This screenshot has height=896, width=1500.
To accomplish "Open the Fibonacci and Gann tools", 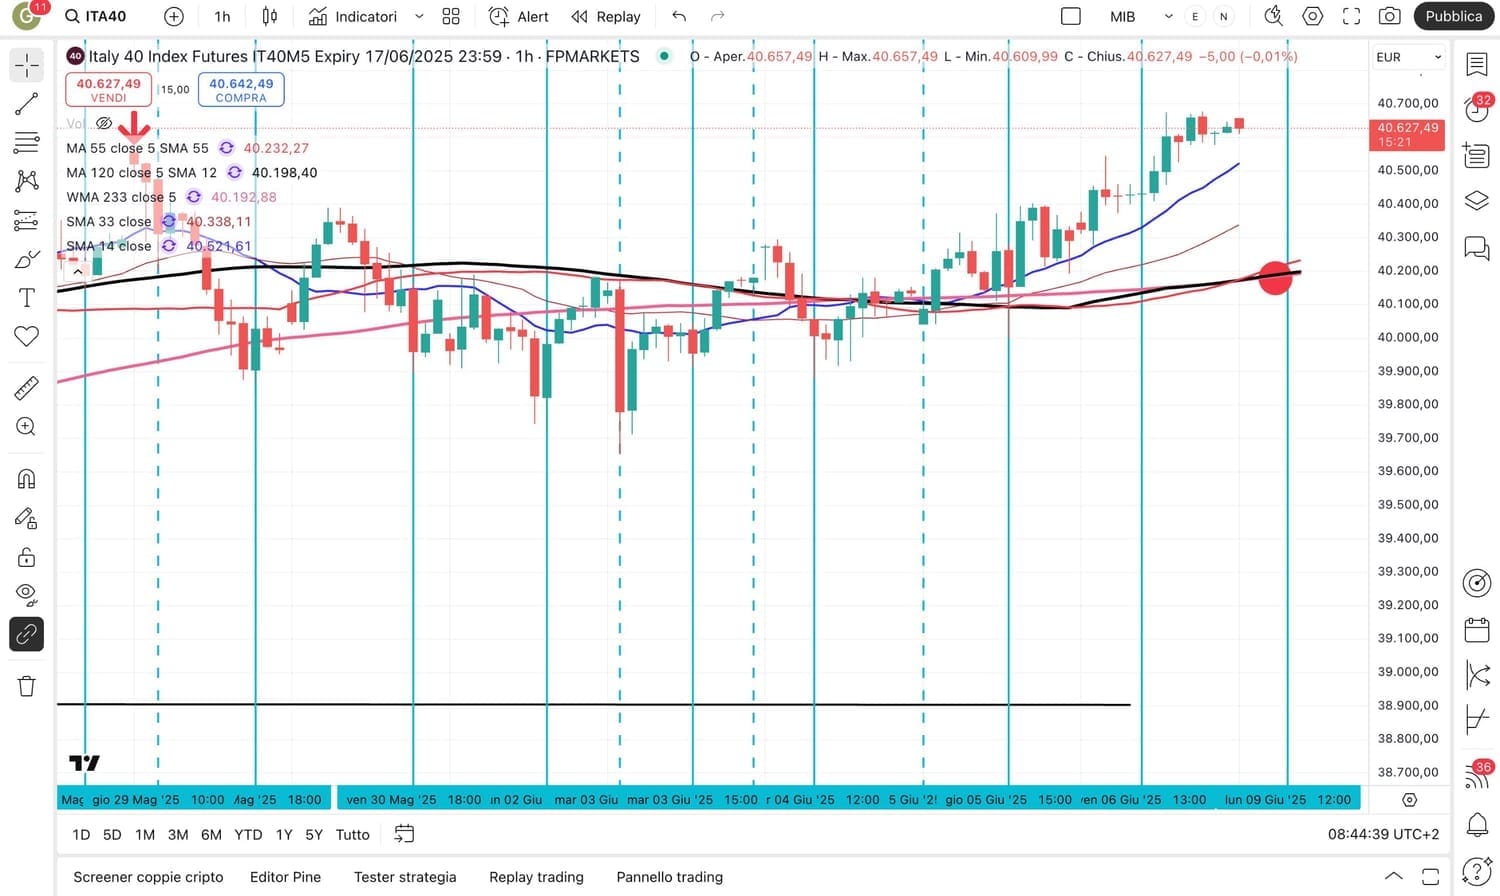I will [x=27, y=143].
